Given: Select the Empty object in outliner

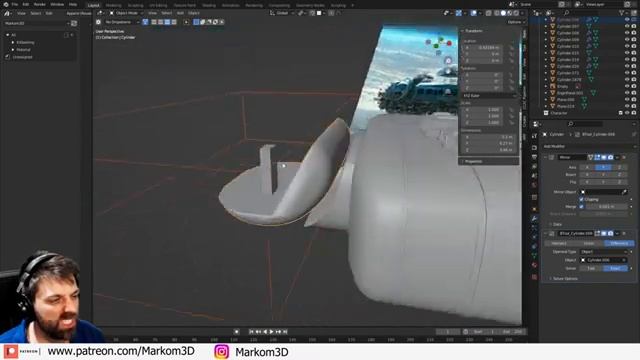Looking at the screenshot, I should click(562, 86).
